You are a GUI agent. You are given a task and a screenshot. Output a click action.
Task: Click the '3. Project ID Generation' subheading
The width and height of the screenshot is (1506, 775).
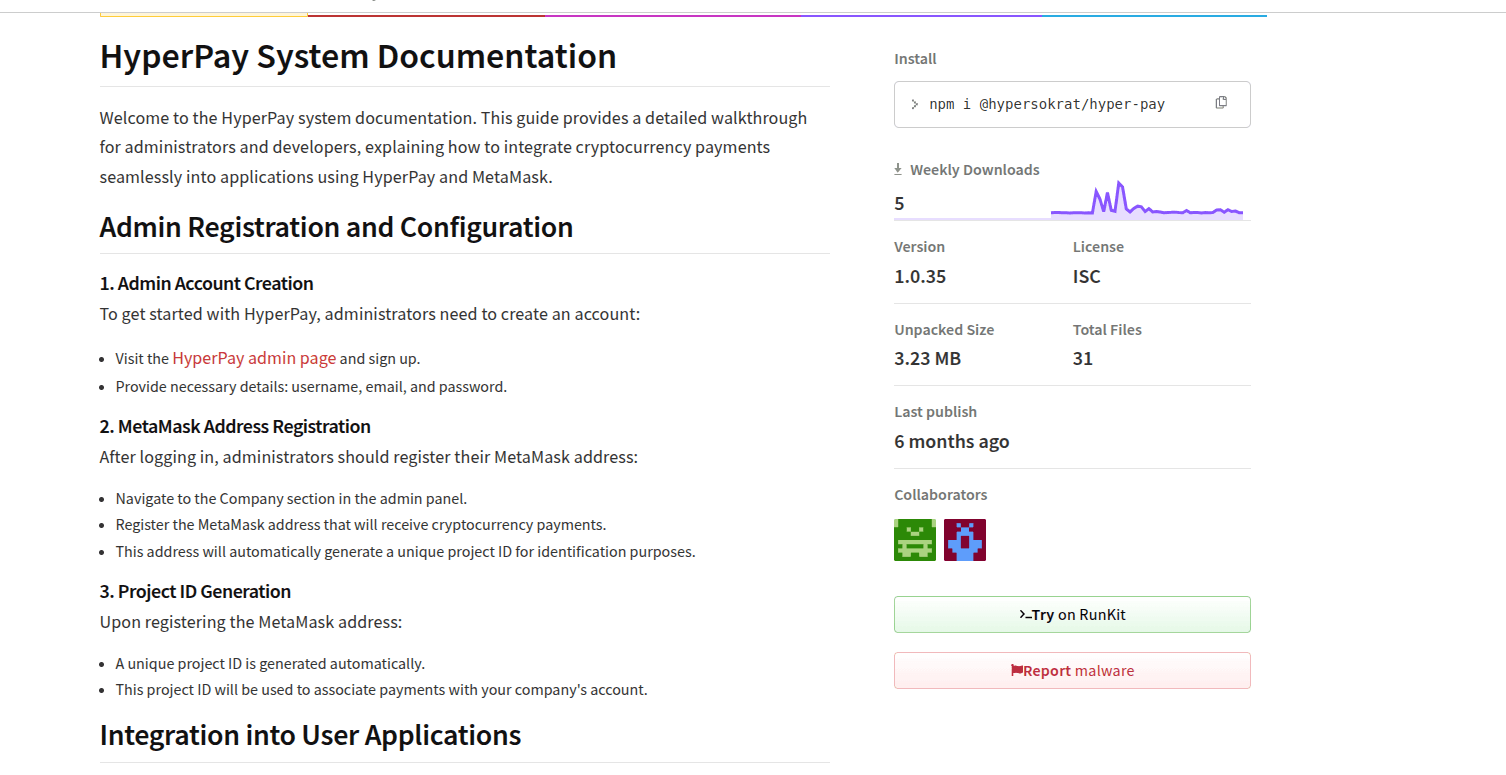tap(195, 592)
